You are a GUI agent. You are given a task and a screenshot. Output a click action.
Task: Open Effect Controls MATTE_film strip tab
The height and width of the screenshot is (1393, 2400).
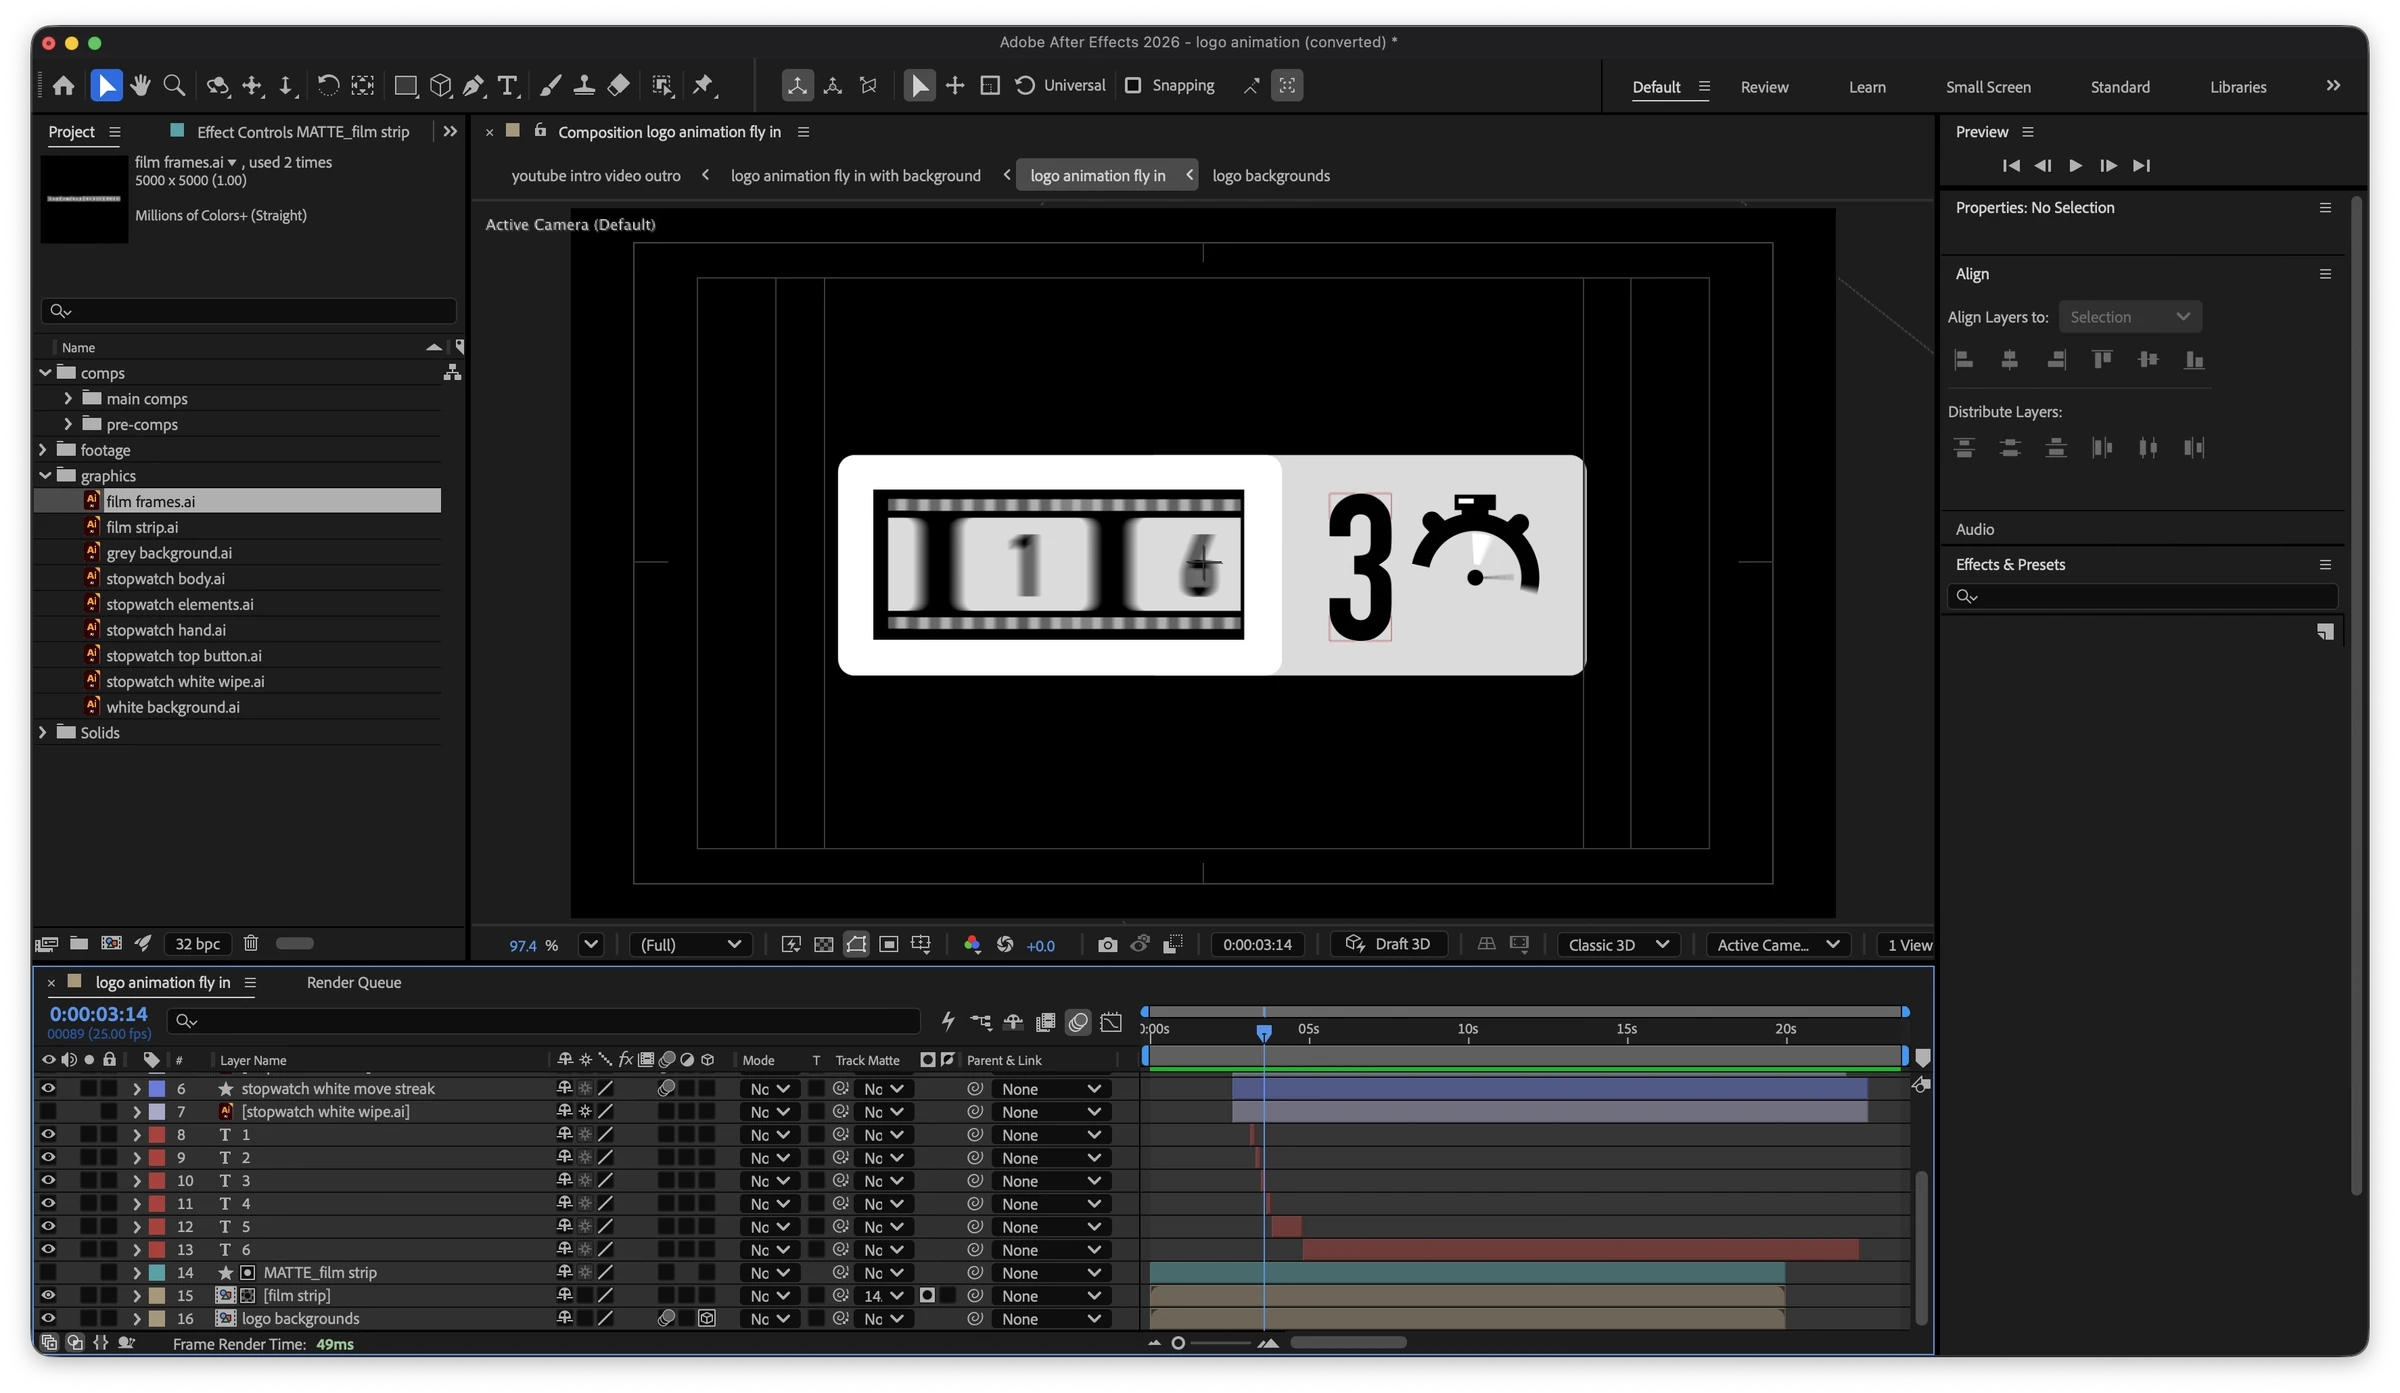(303, 132)
